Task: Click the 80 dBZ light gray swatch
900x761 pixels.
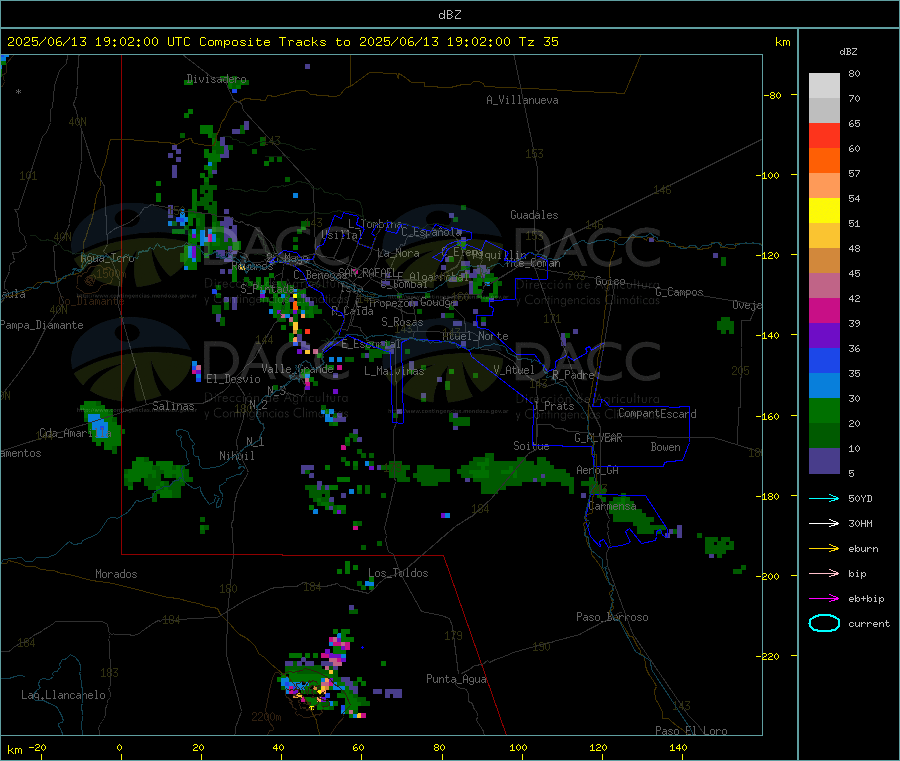Action: (824, 86)
